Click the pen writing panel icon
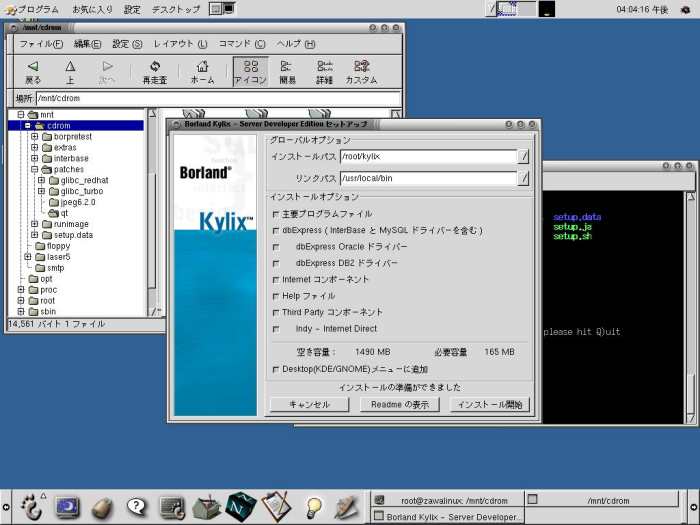This screenshot has width=700, height=525. (x=346, y=507)
